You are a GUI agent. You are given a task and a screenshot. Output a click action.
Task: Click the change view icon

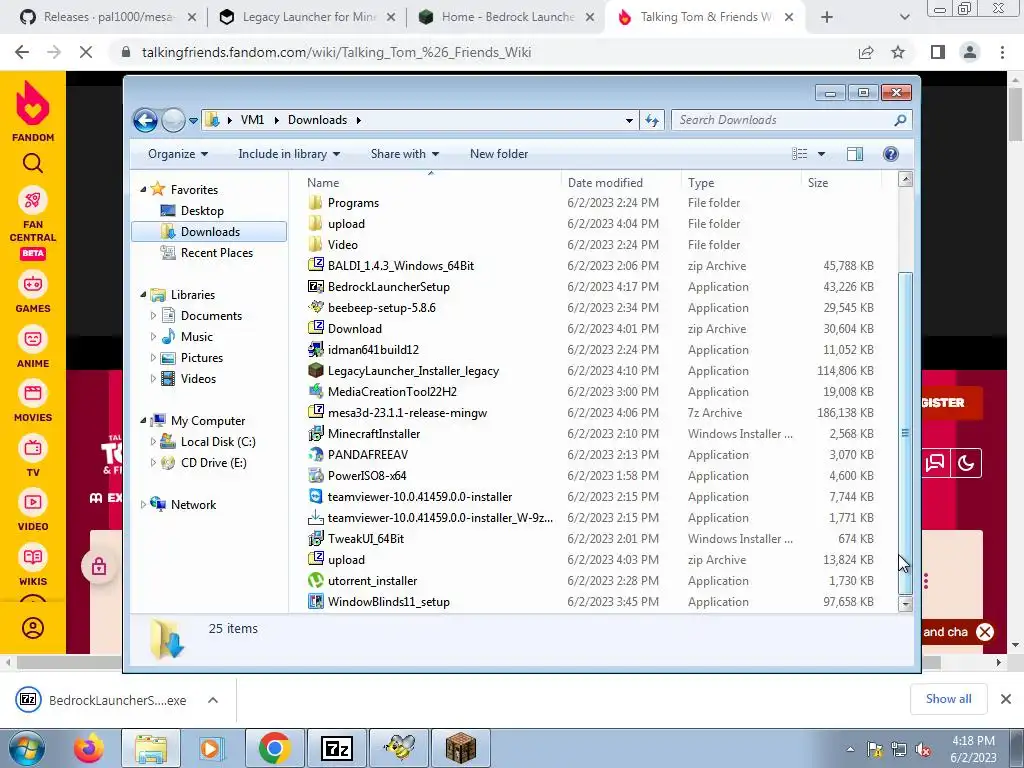[x=799, y=154]
